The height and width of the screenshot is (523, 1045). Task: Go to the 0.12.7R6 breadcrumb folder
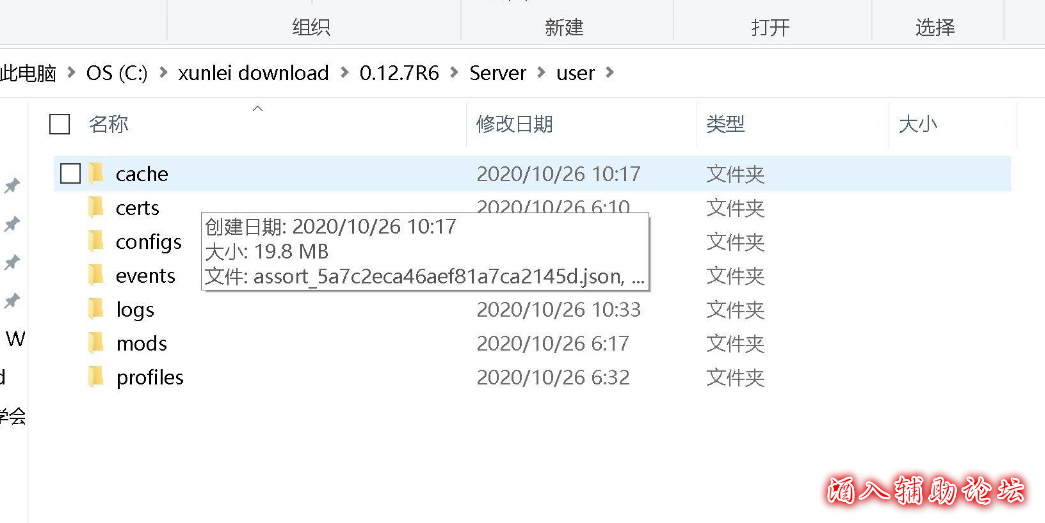[399, 73]
